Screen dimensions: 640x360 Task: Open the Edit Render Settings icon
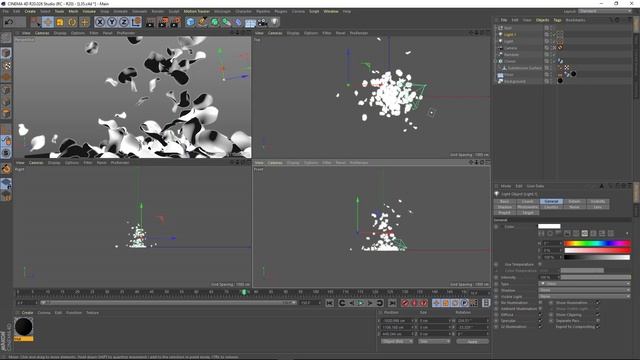click(x=176, y=22)
